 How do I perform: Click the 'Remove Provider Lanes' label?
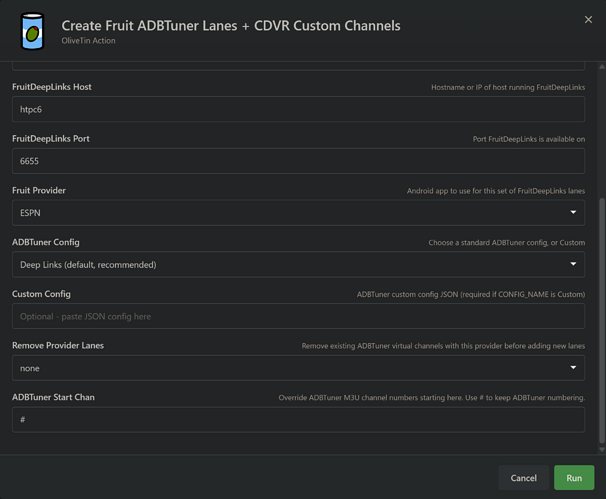[58, 346]
